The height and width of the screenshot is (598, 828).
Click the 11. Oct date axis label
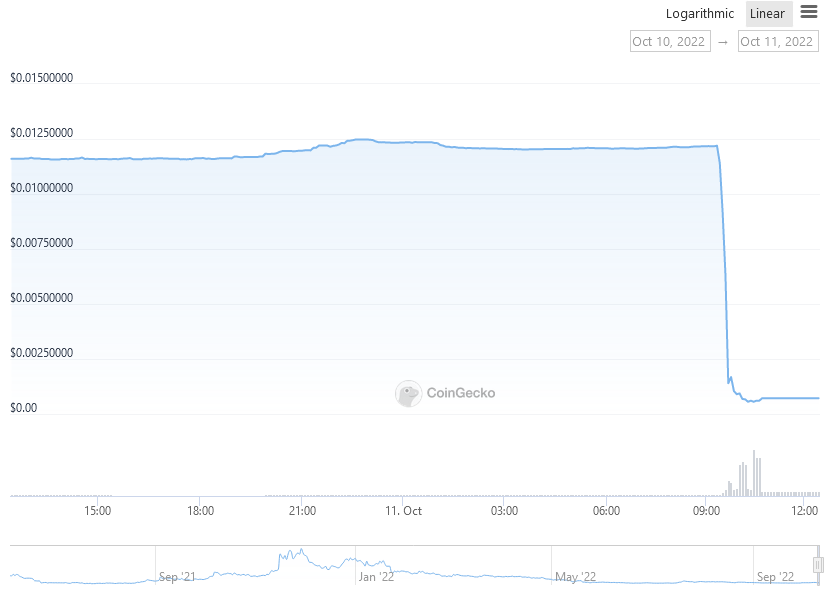403,511
